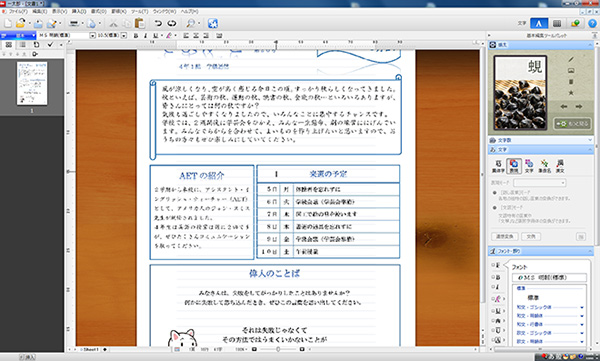600x361 pixels.
Task: Toggle Italic with the I icon
Action: (x=145, y=36)
